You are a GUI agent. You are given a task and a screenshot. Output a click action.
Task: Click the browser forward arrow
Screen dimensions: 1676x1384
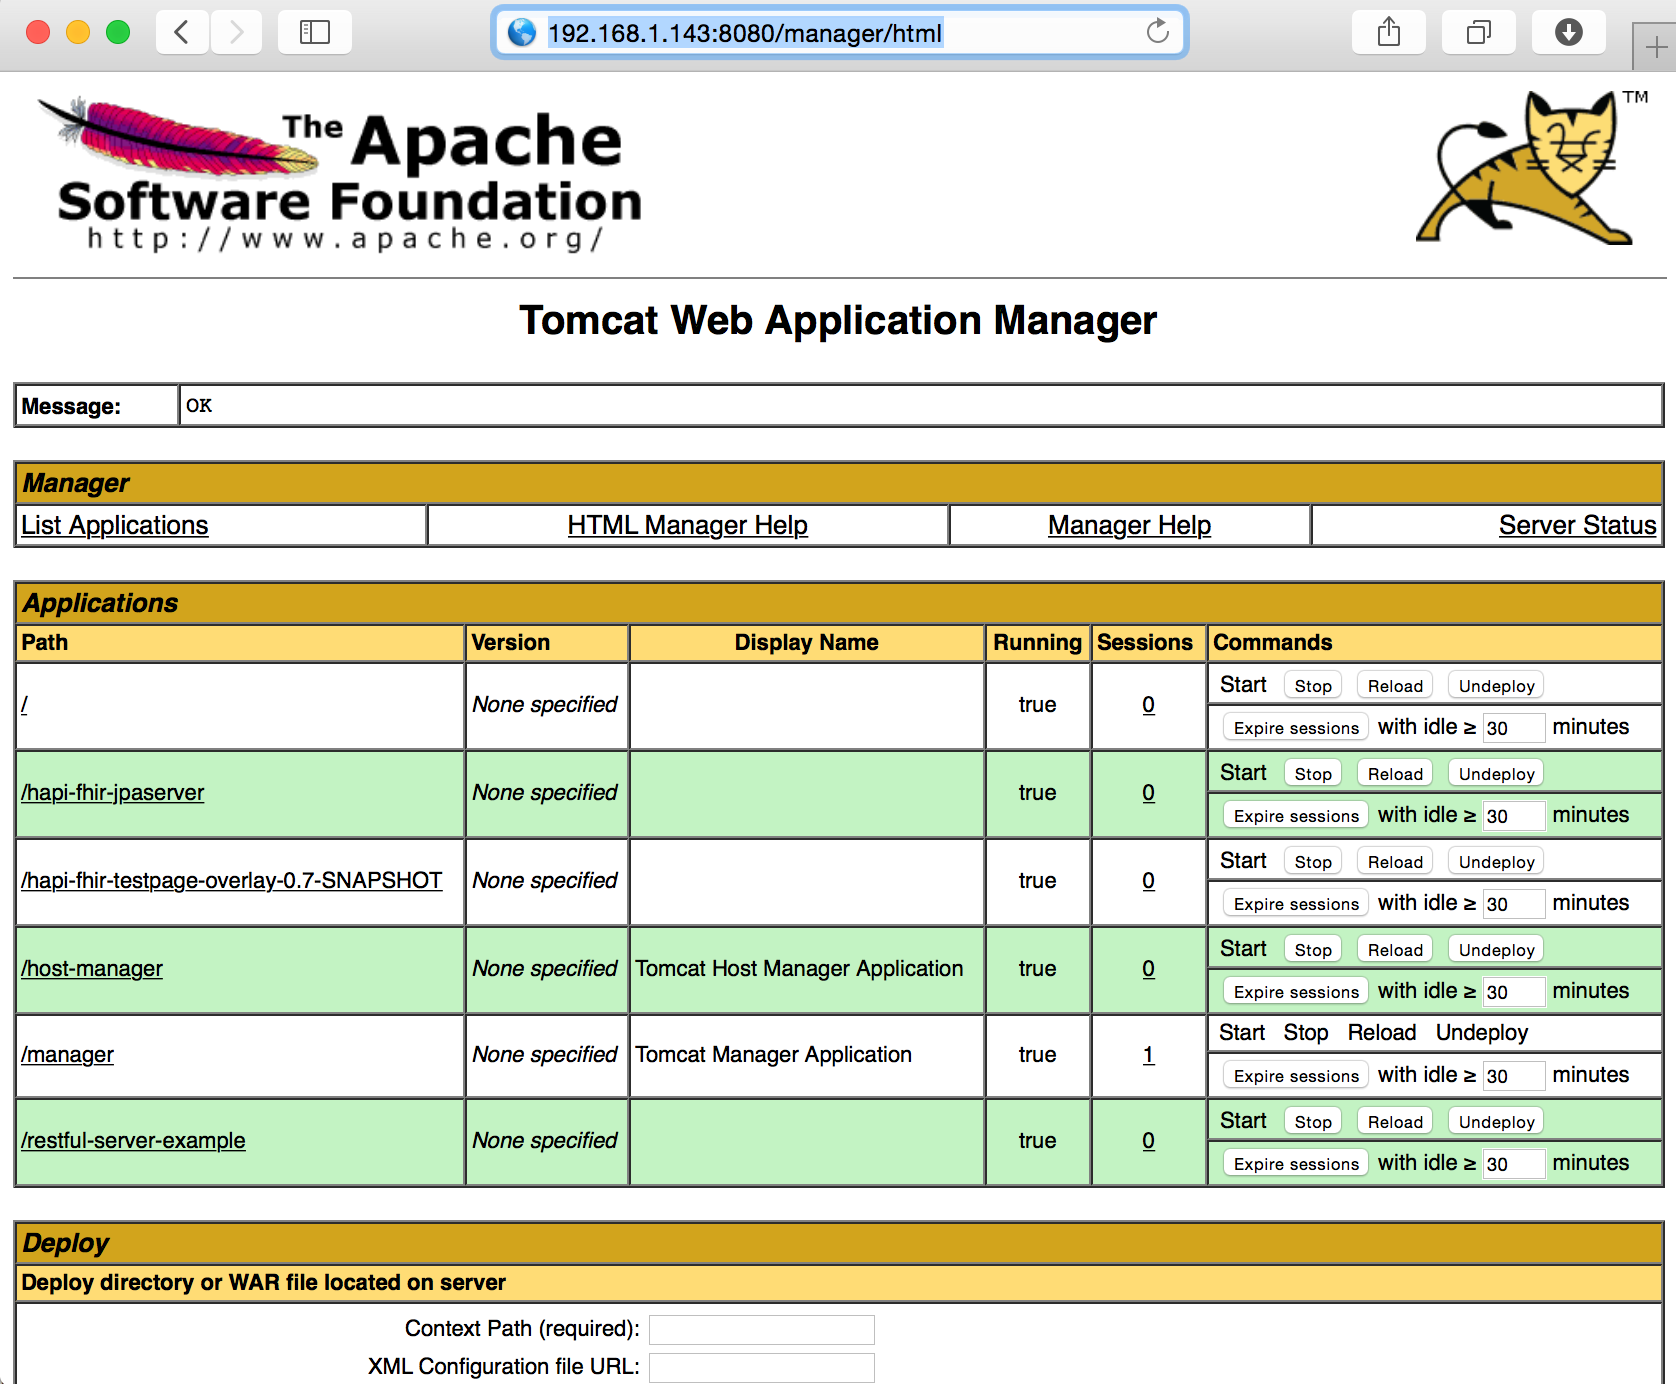(236, 32)
